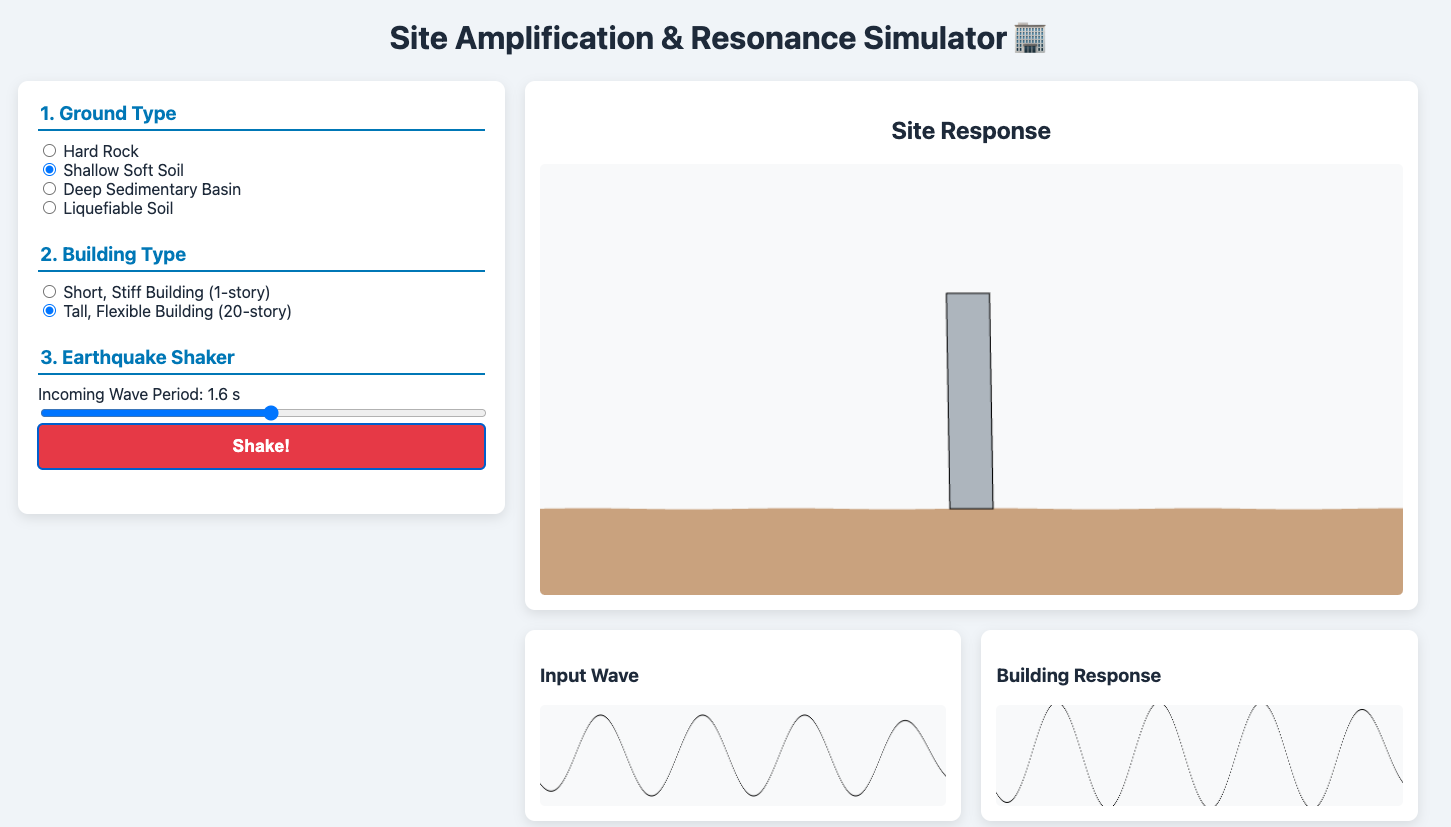Click the Incoming Wave Period slider handle
This screenshot has height=827, width=1451.
coord(271,413)
